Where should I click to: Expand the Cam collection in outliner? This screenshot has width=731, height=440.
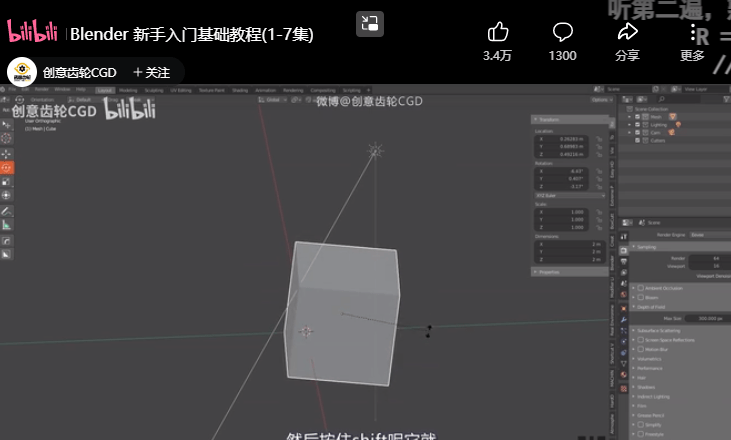(629, 133)
